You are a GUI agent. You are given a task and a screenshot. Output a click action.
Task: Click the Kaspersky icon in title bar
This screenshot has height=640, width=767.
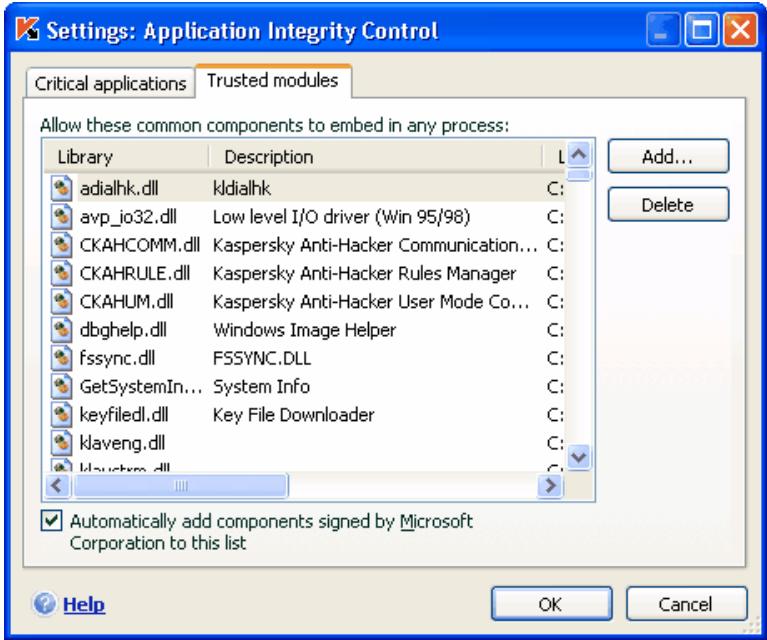[x=27, y=29]
